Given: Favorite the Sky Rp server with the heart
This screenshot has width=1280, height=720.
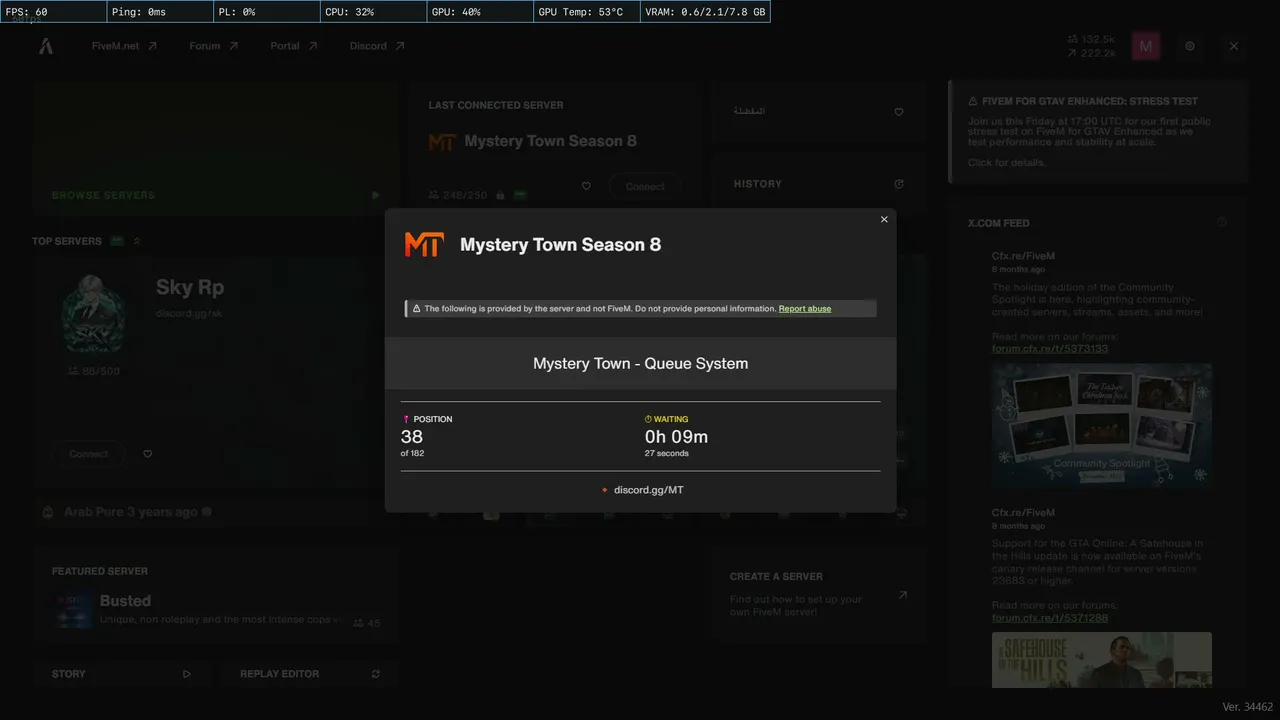Looking at the screenshot, I should [148, 454].
